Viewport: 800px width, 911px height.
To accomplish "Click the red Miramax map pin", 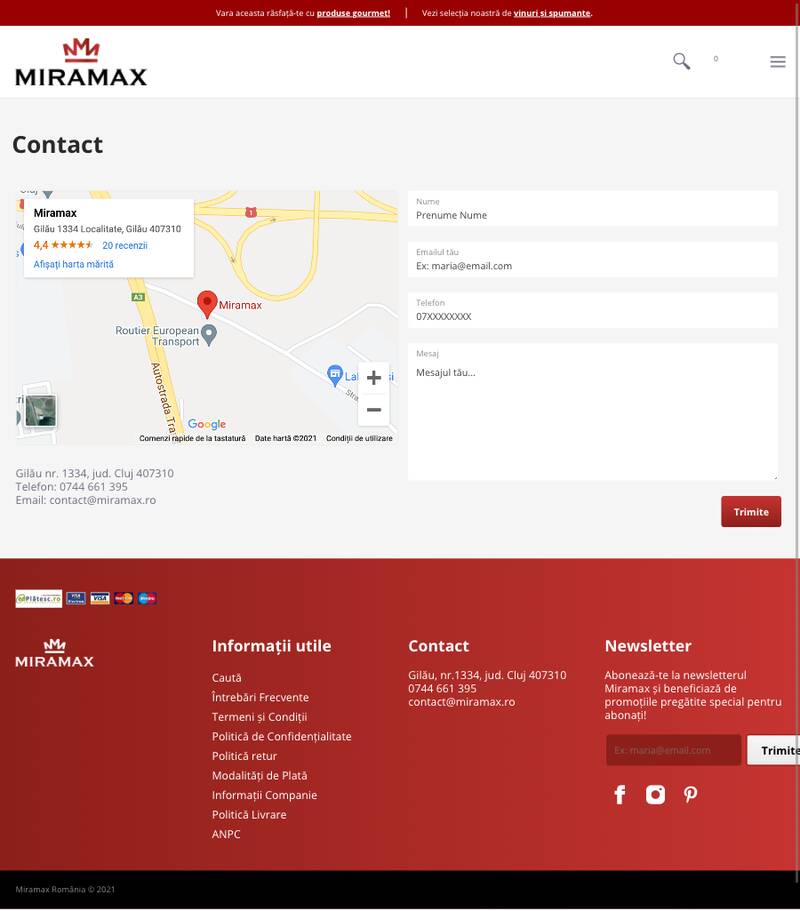I will pyautogui.click(x=207, y=304).
